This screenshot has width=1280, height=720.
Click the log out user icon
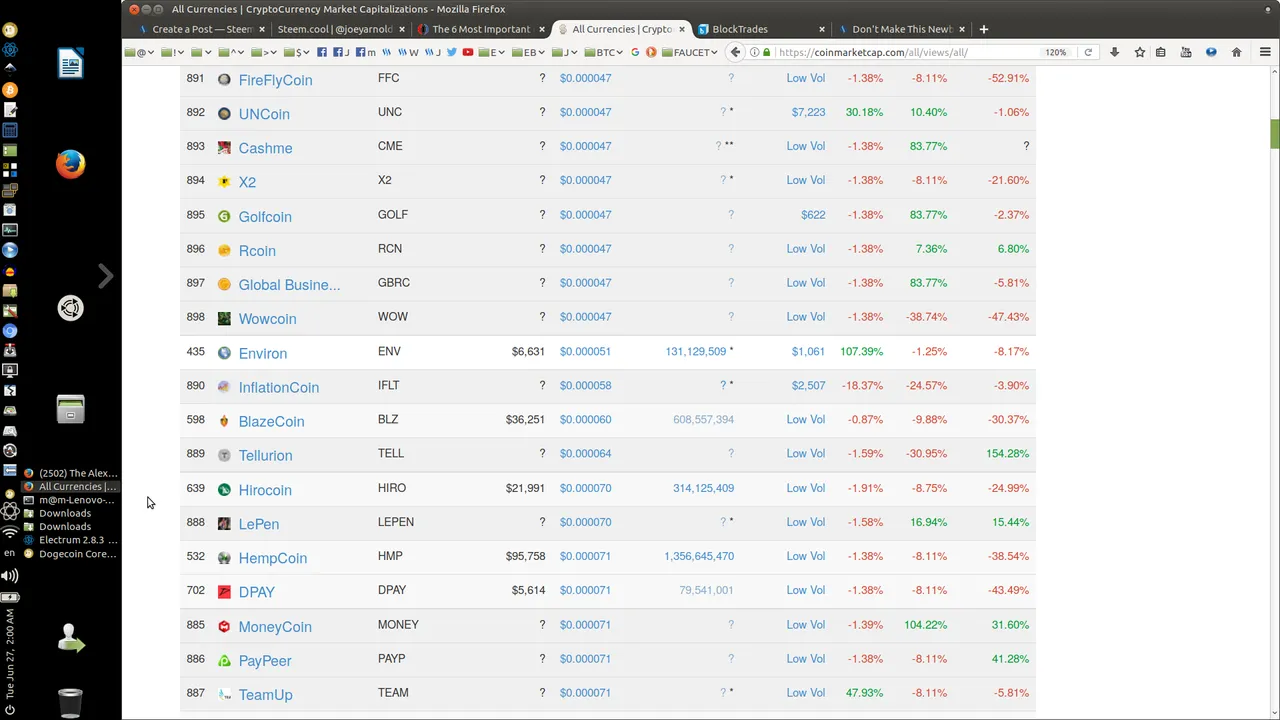70,638
